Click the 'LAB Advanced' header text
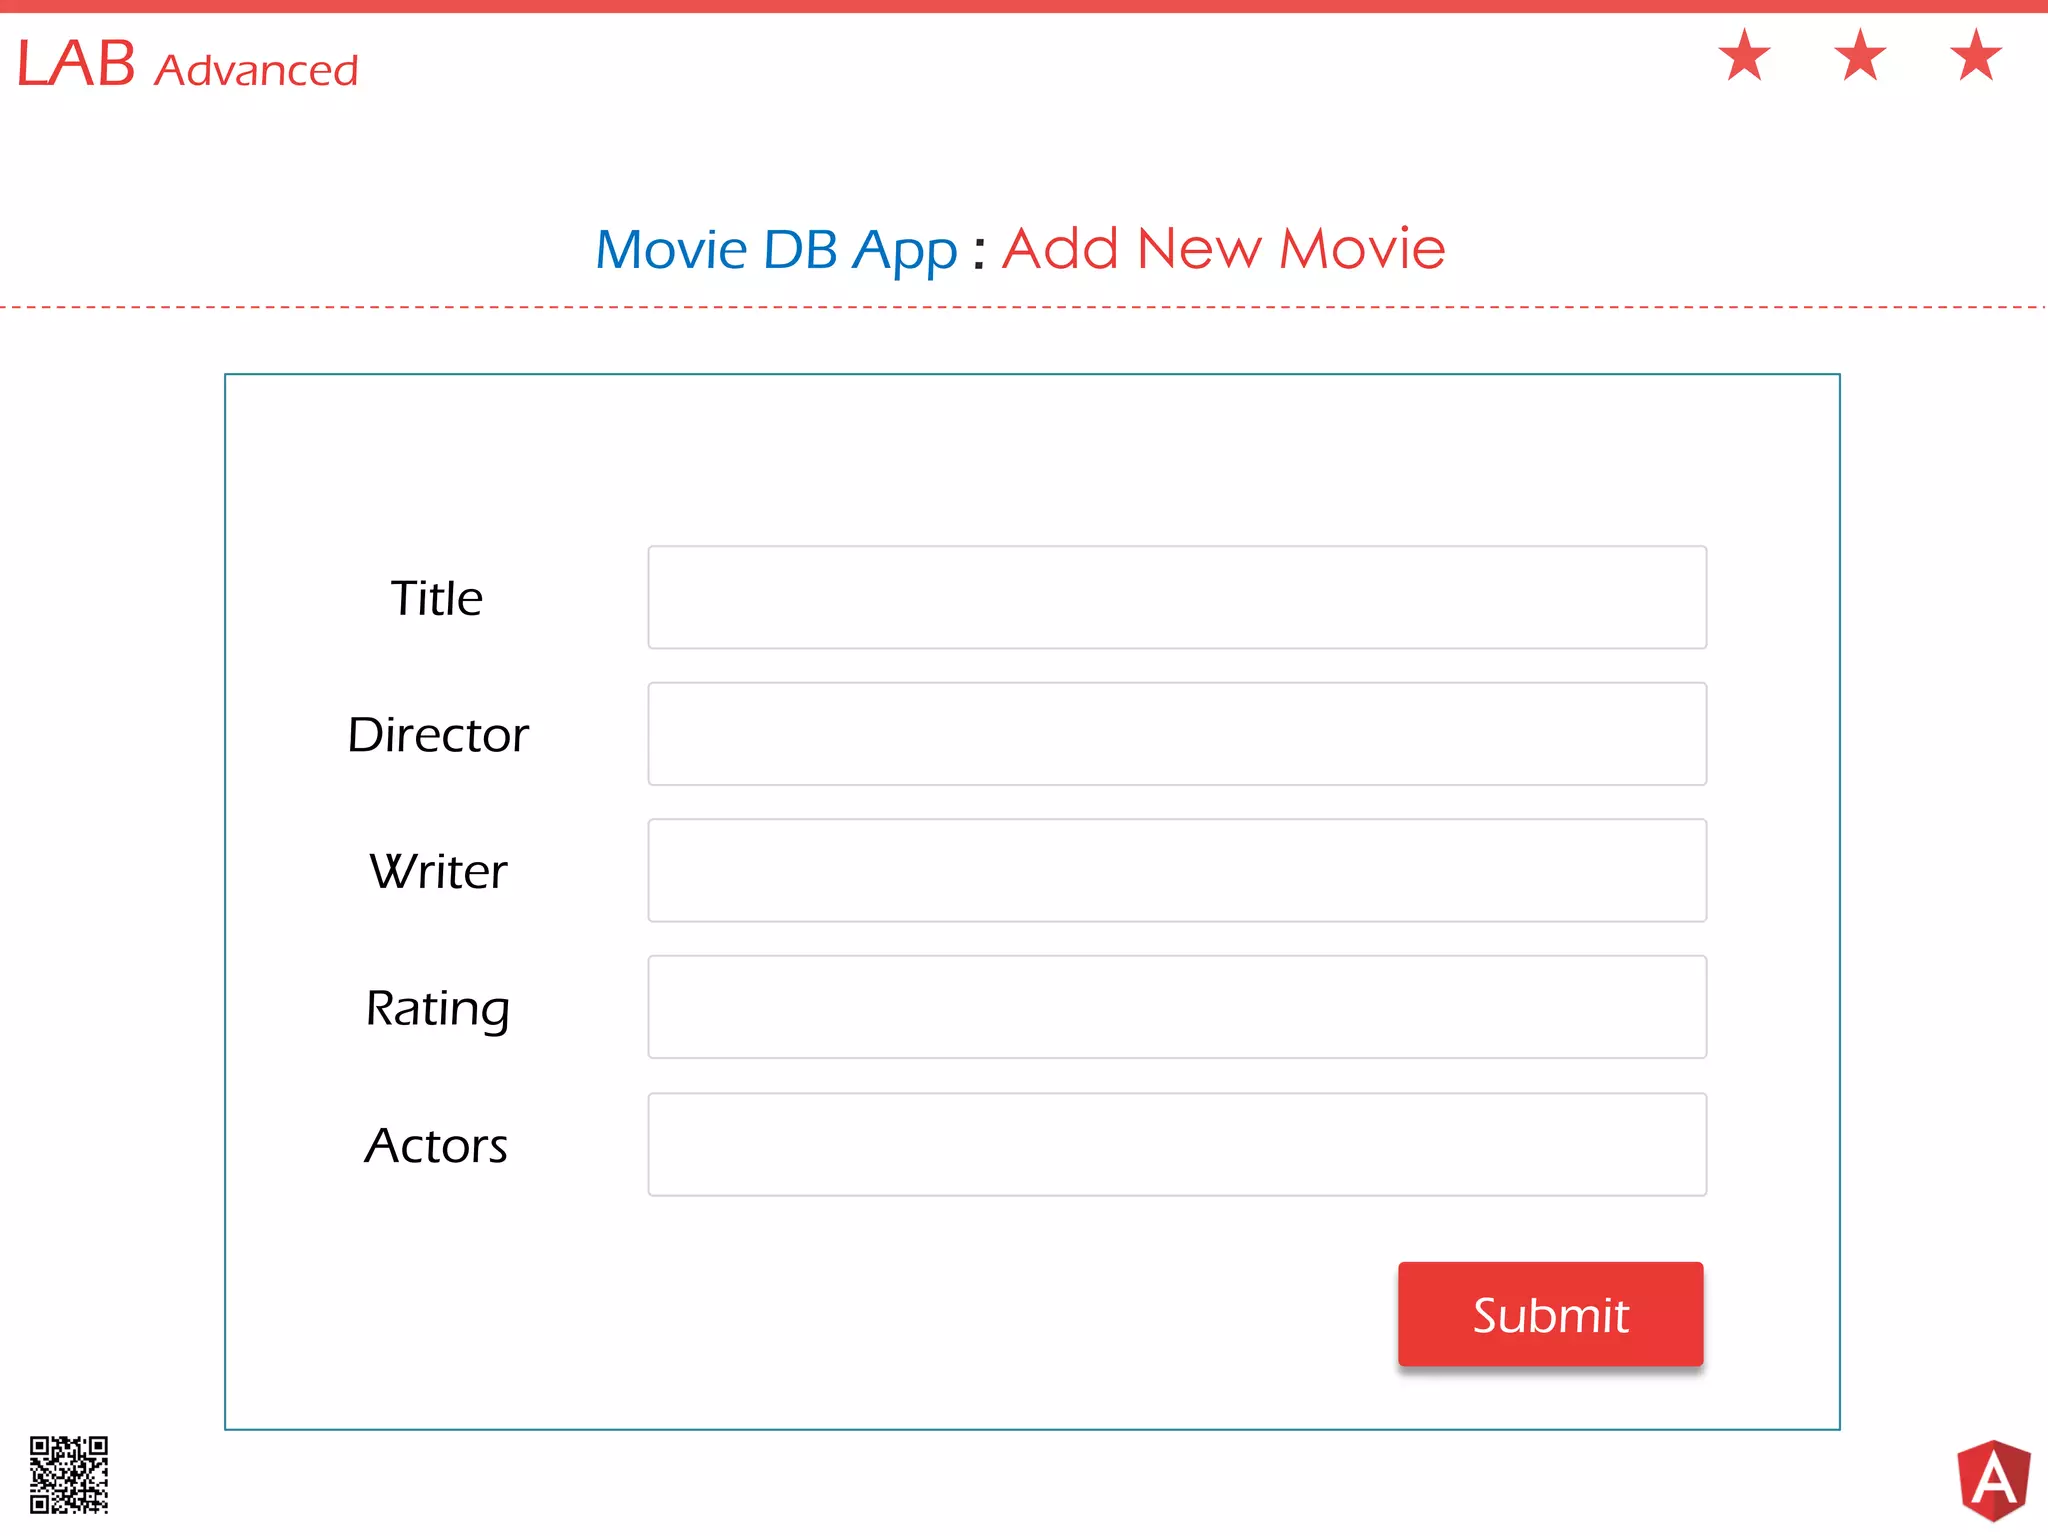The height and width of the screenshot is (1536, 2048). pos(188,65)
